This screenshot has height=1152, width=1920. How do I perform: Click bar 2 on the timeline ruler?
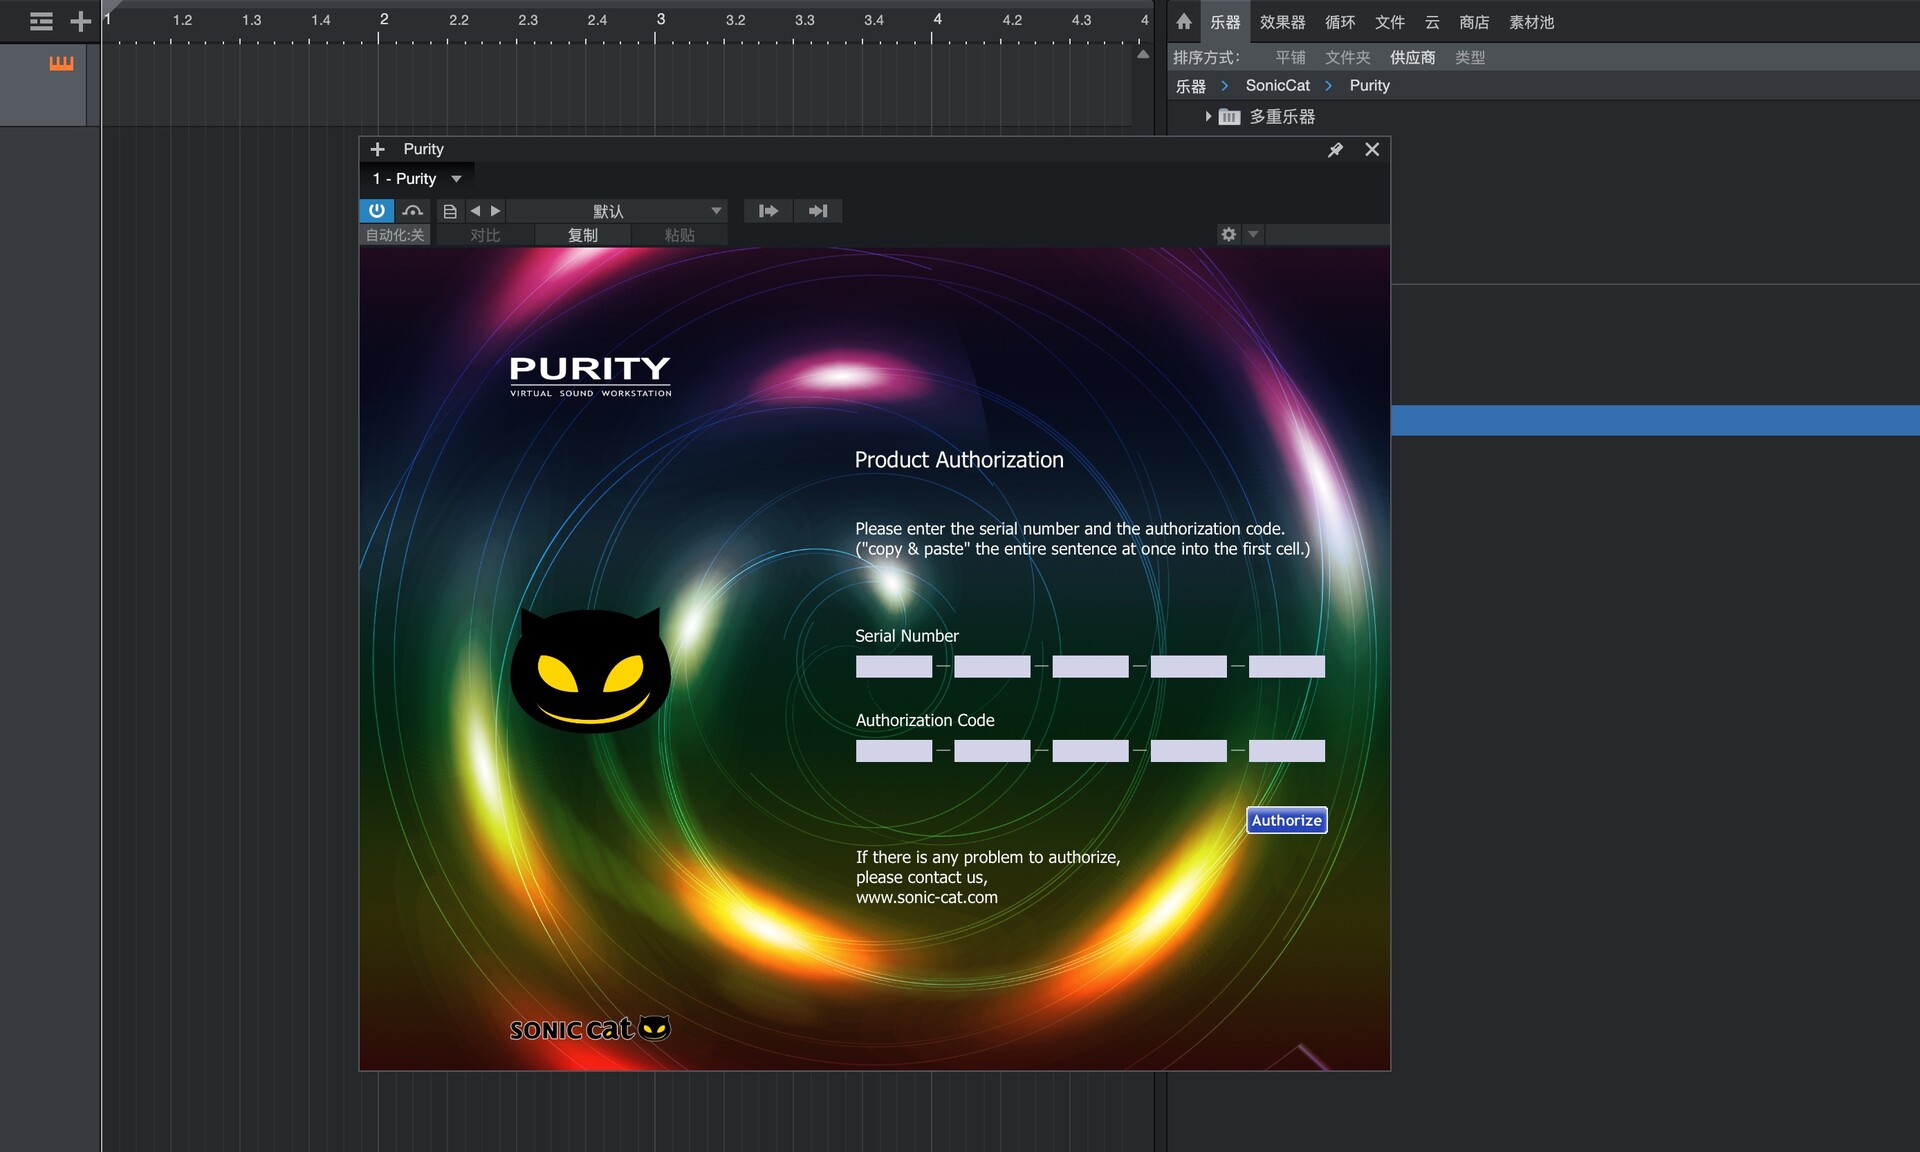pos(384,19)
